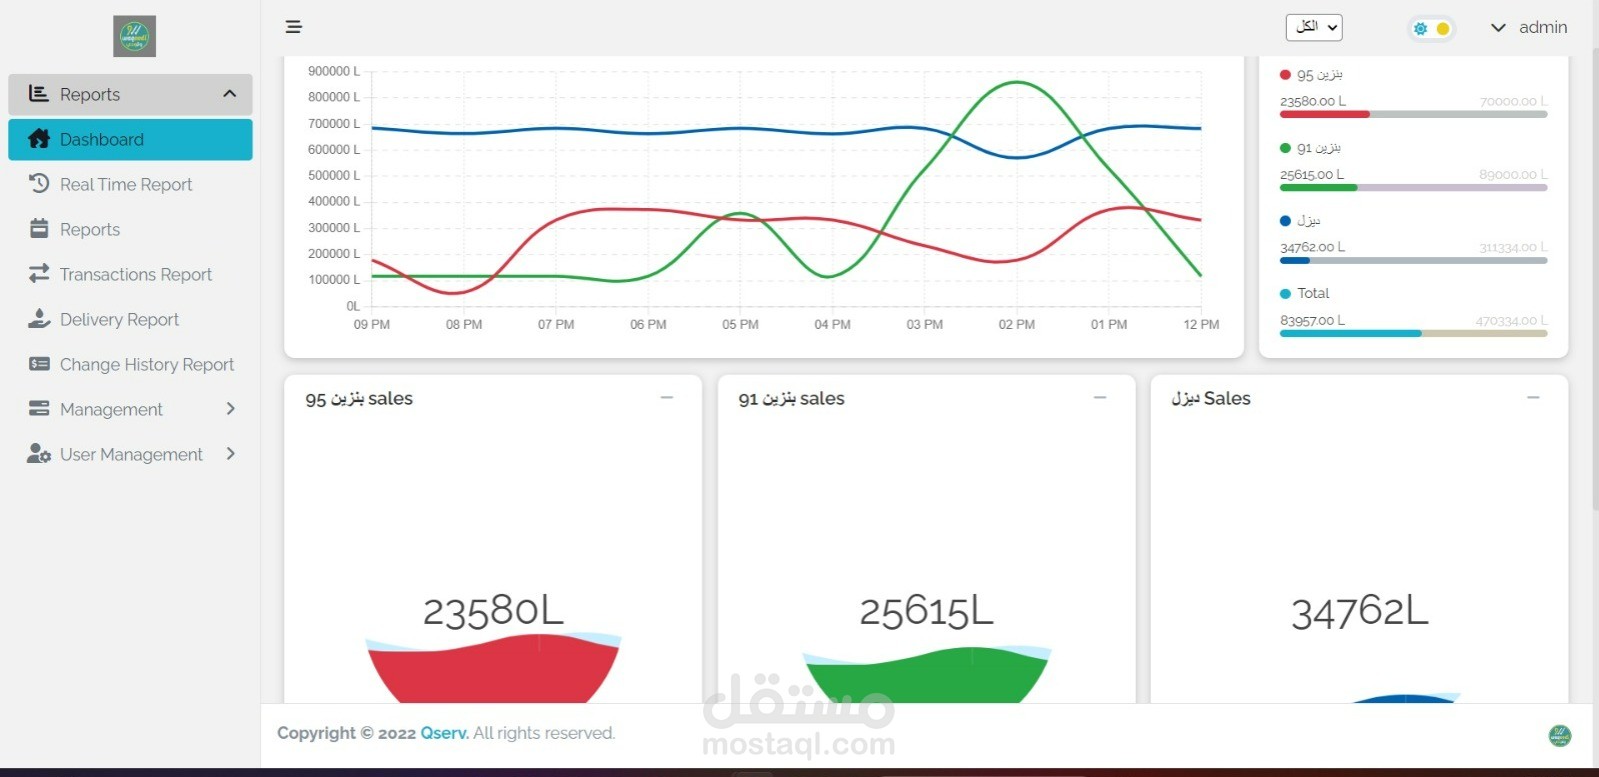Open the Reports sub-item page

[x=130, y=229]
